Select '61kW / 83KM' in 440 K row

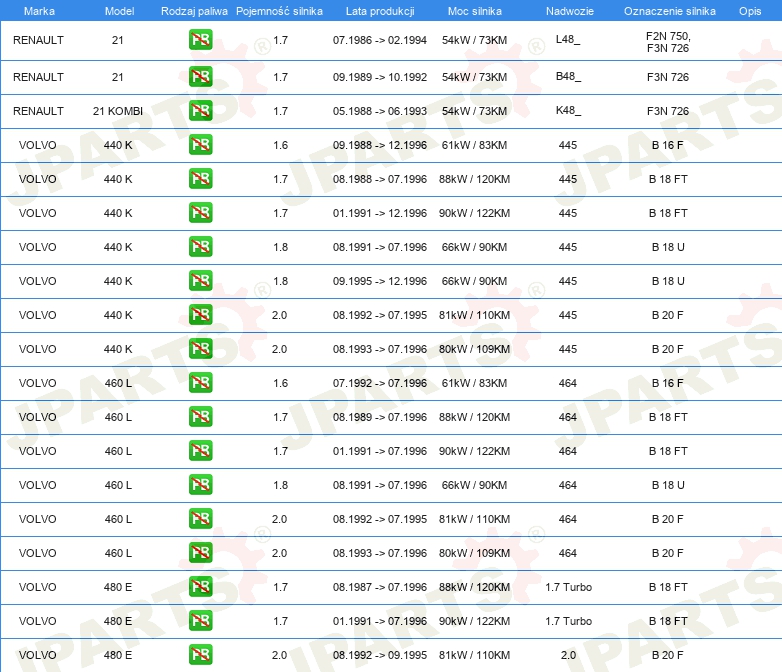[x=474, y=145]
